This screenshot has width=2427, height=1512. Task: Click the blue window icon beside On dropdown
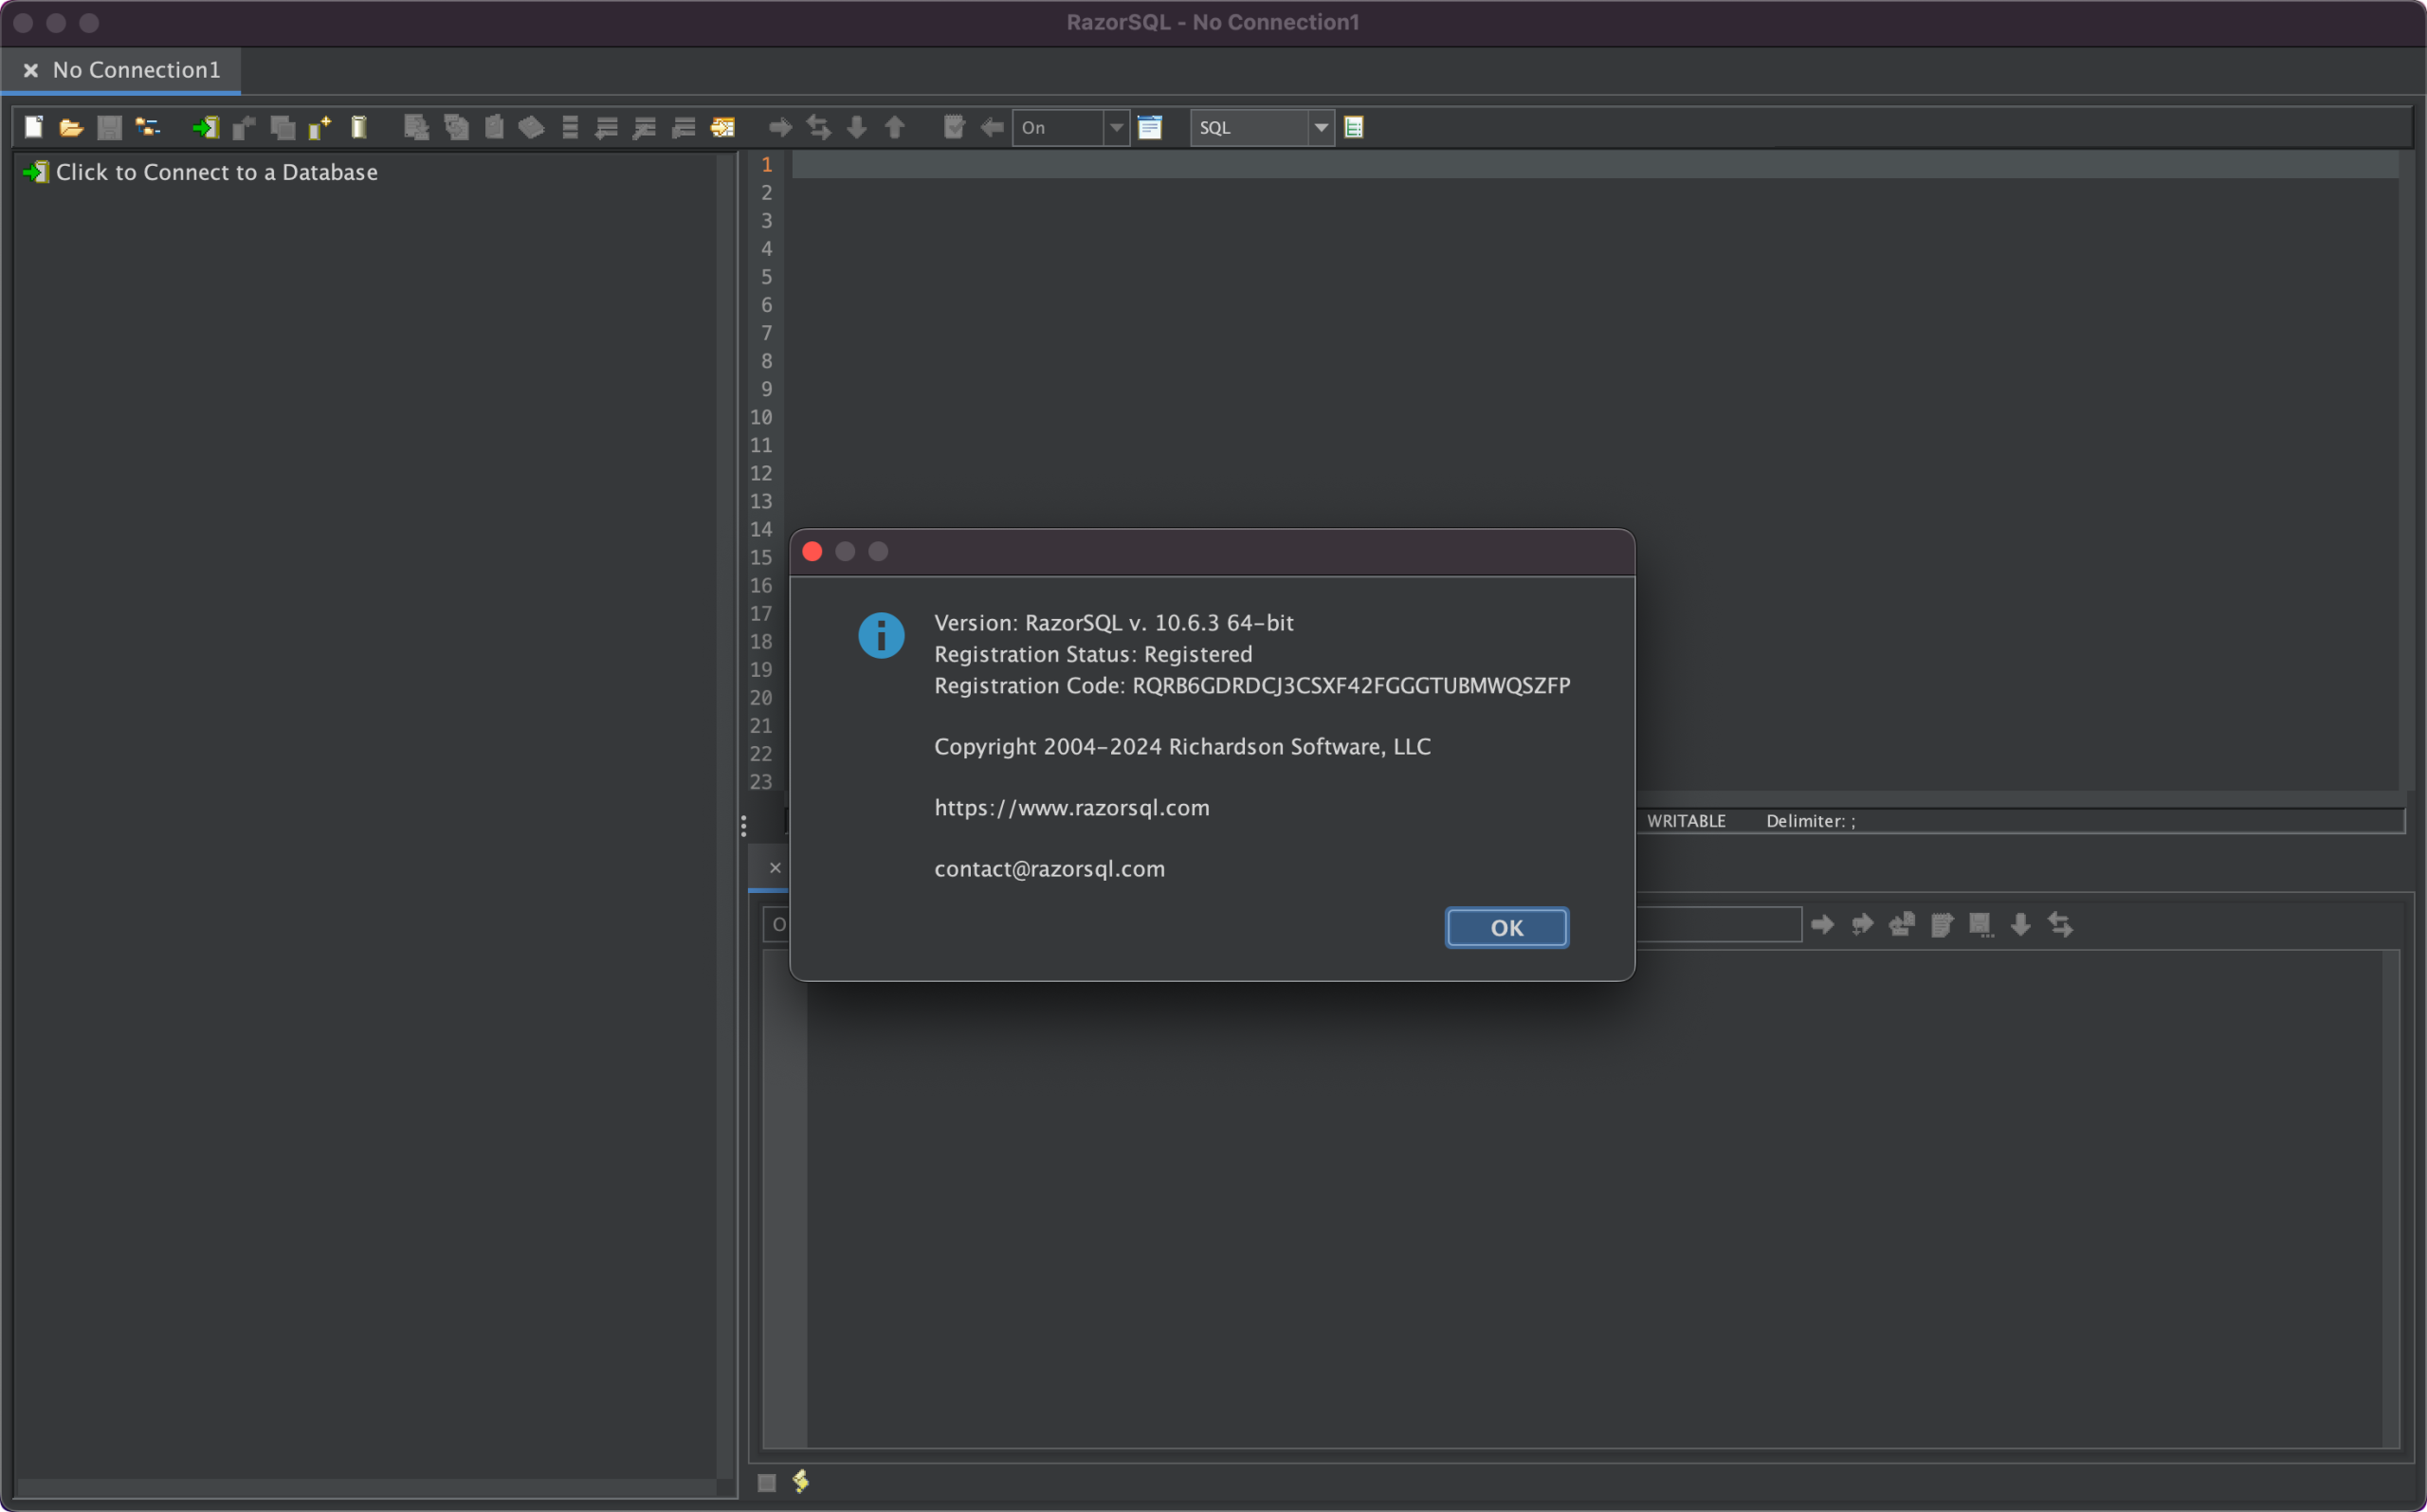tap(1150, 127)
